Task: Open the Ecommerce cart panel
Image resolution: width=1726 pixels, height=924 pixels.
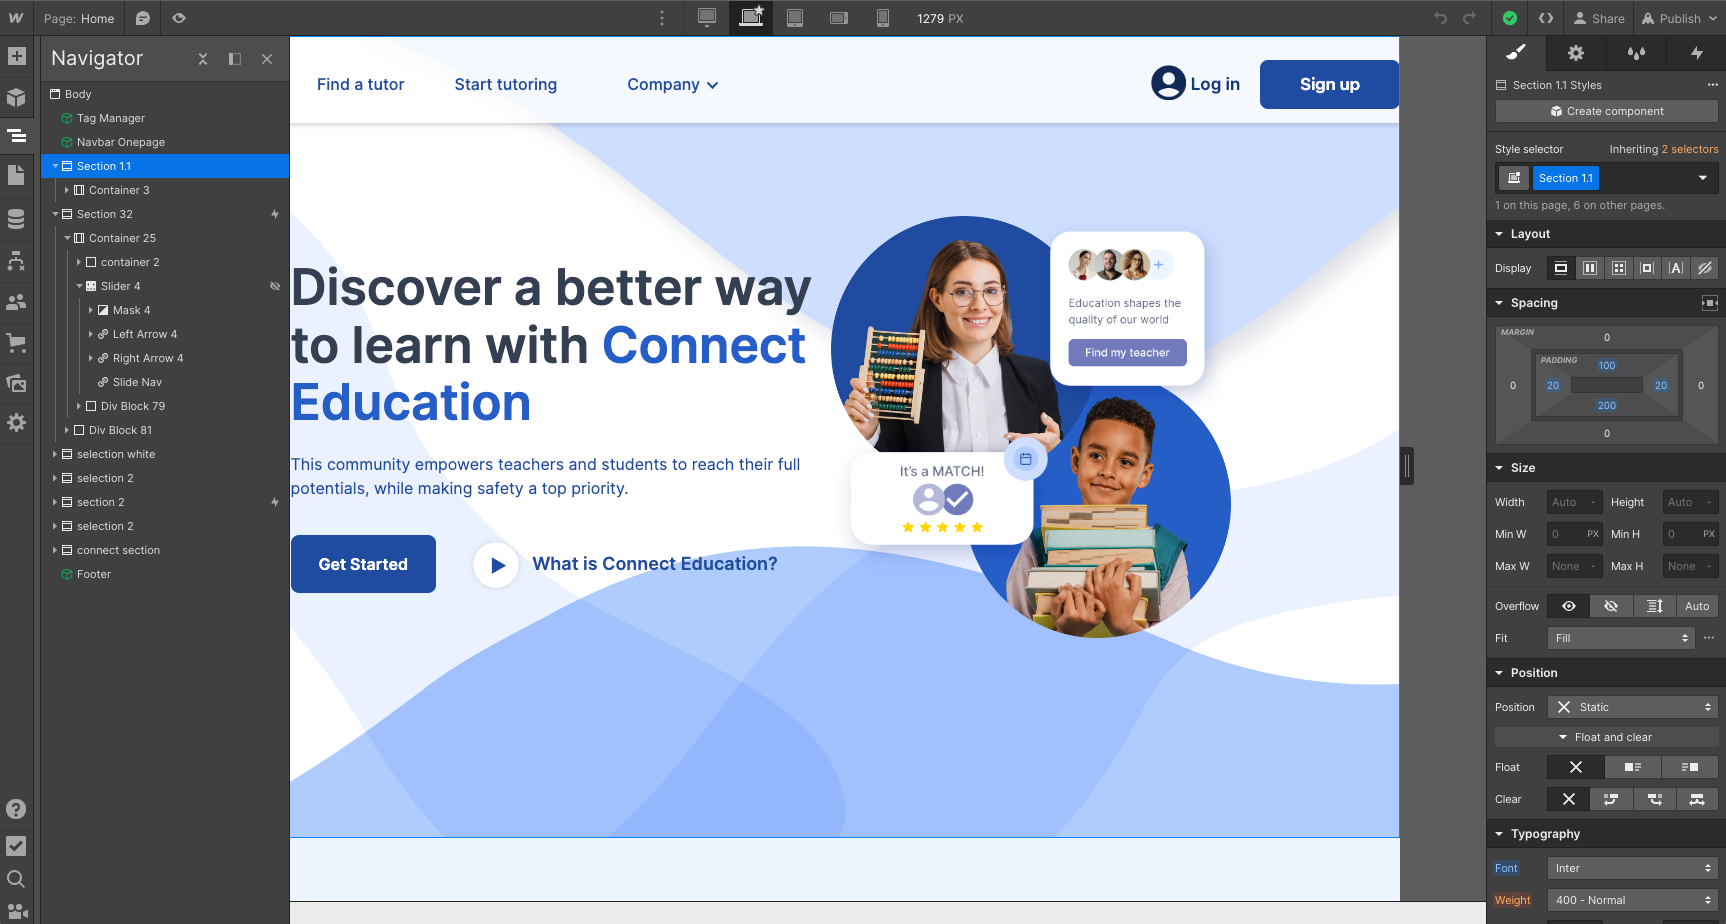Action: point(16,342)
